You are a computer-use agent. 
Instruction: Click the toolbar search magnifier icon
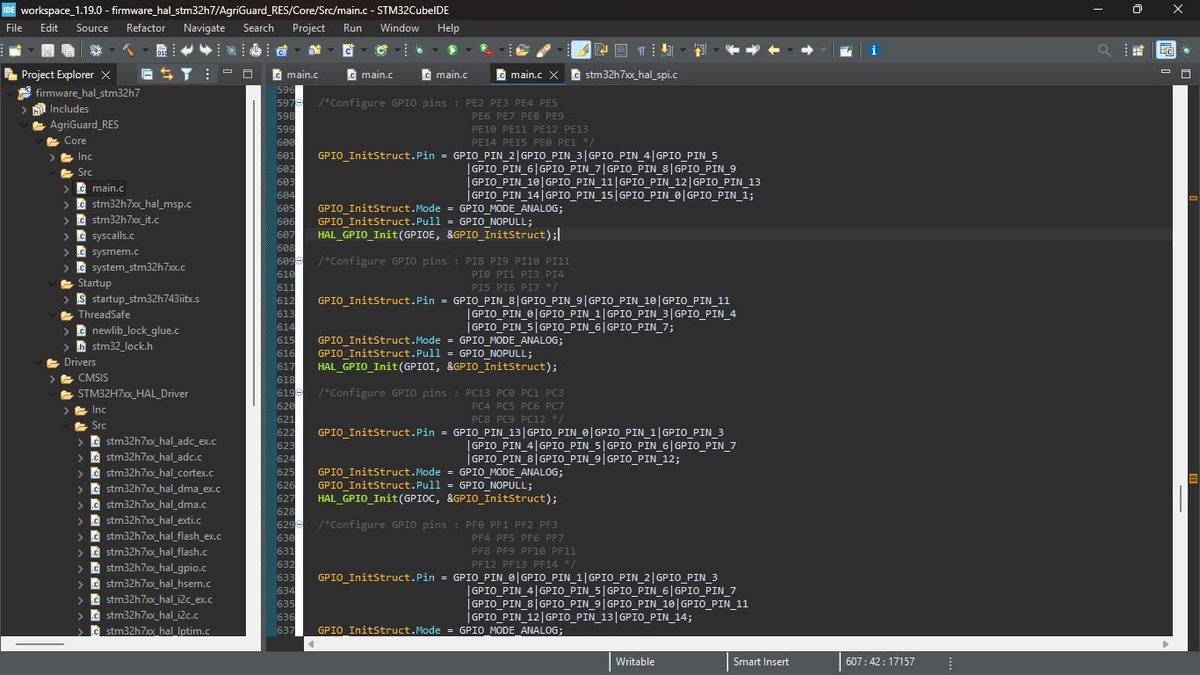click(1104, 50)
